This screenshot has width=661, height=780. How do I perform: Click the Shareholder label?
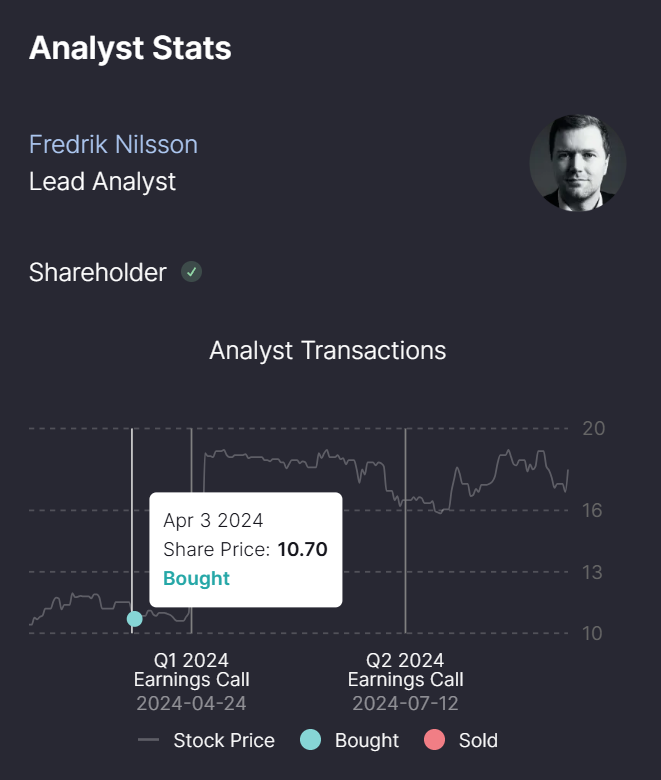click(97, 273)
